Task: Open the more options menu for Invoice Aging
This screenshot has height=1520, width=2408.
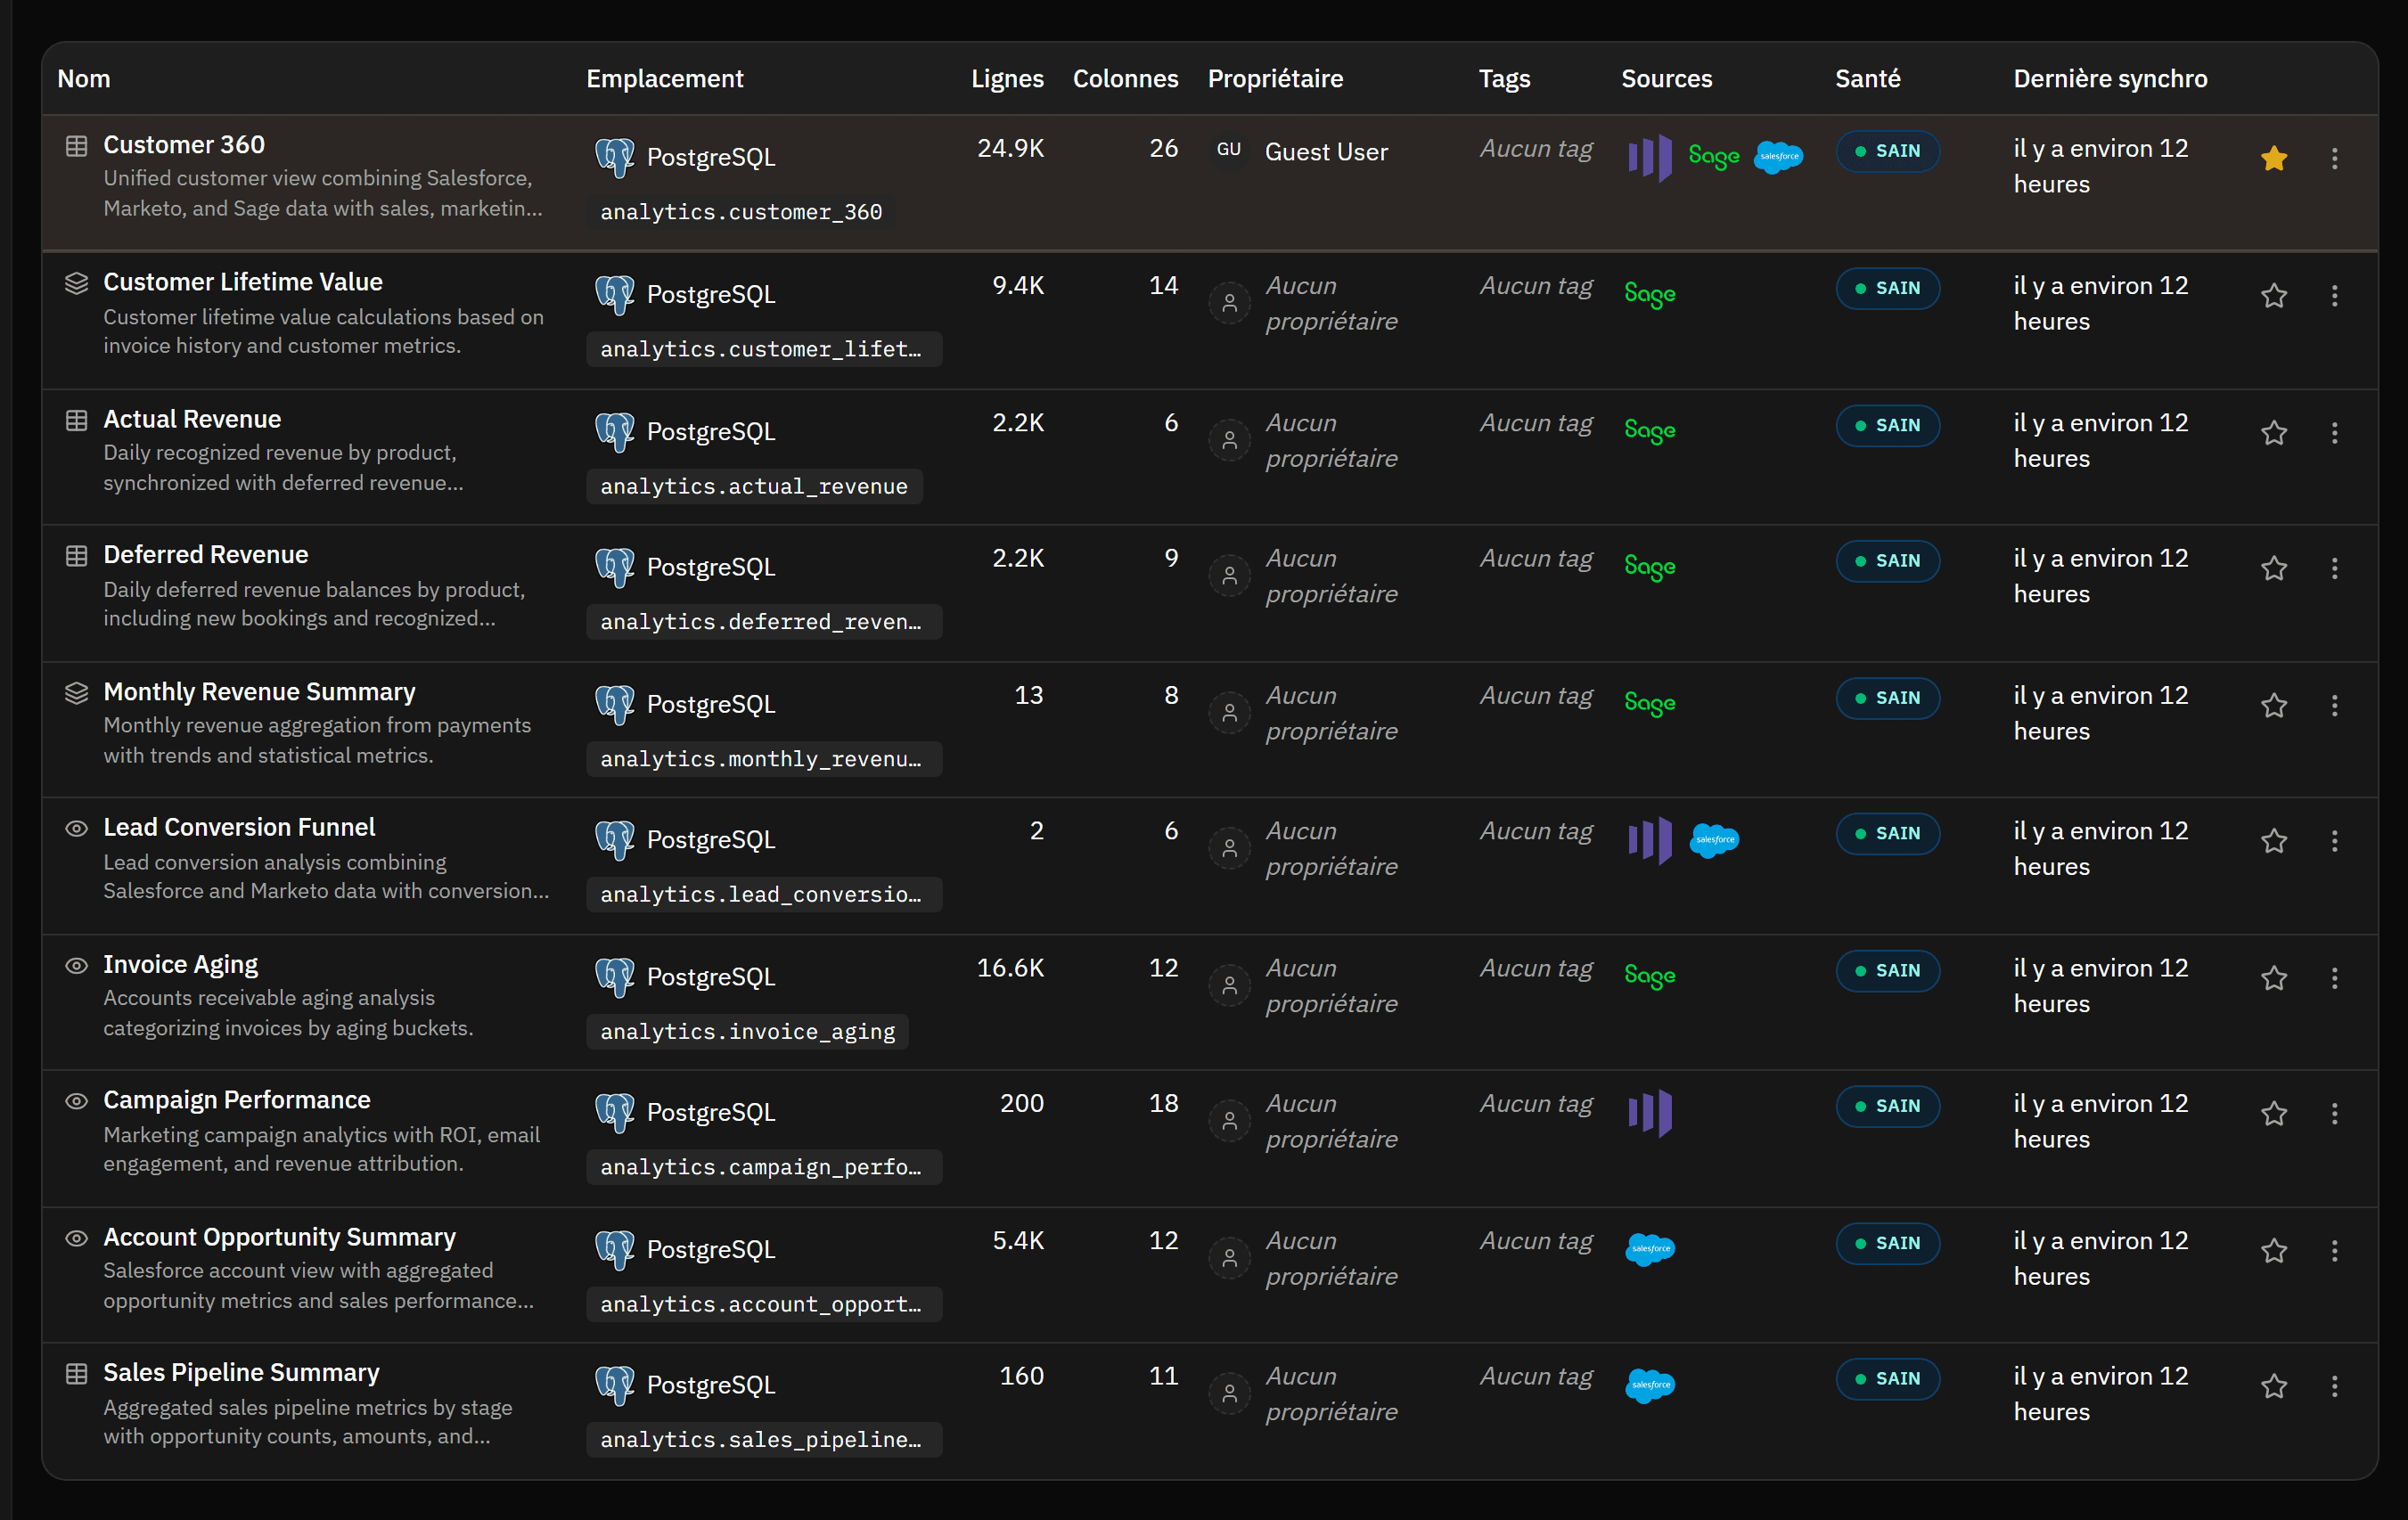Action: click(2334, 977)
